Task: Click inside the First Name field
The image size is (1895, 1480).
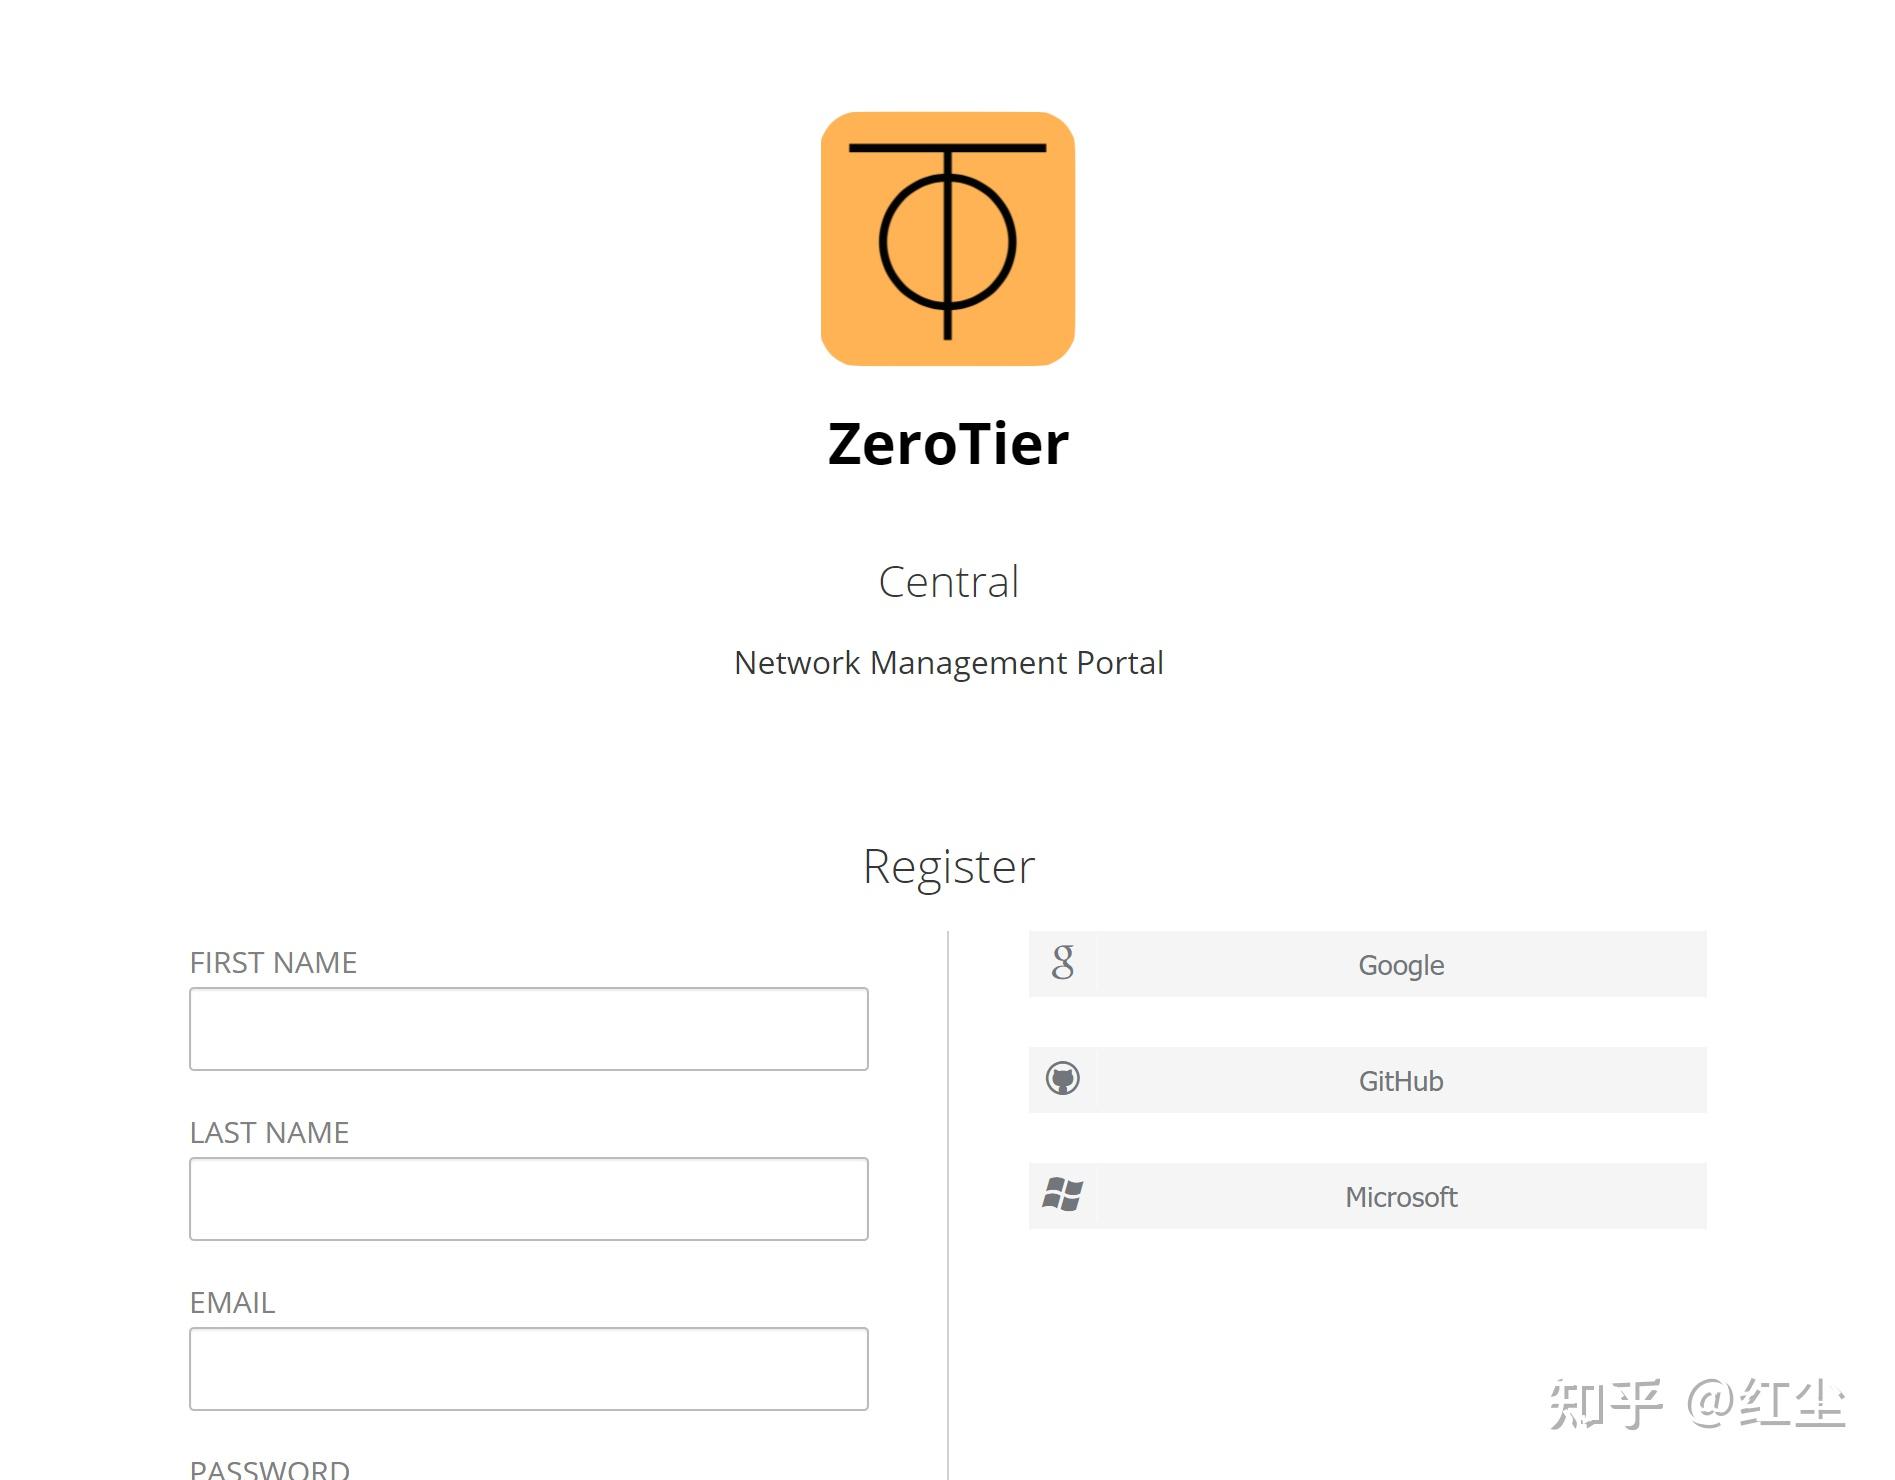Action: [x=528, y=1028]
